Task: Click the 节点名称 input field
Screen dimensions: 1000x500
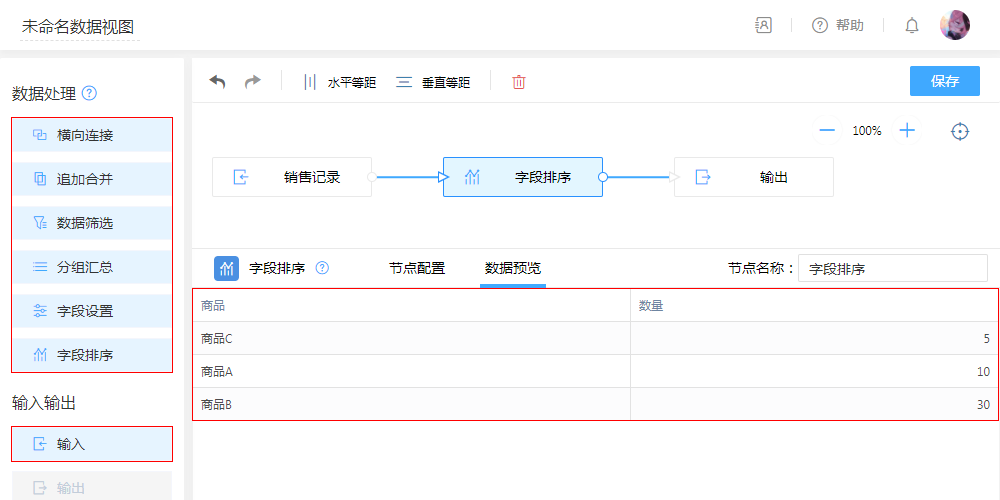Action: click(892, 268)
